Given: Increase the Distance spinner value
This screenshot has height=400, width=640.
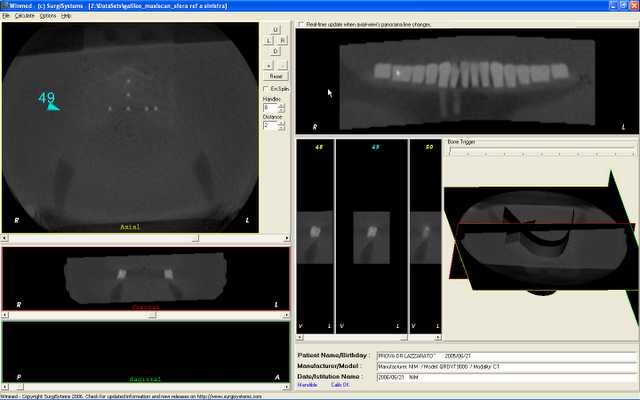Looking at the screenshot, I should 281,123.
